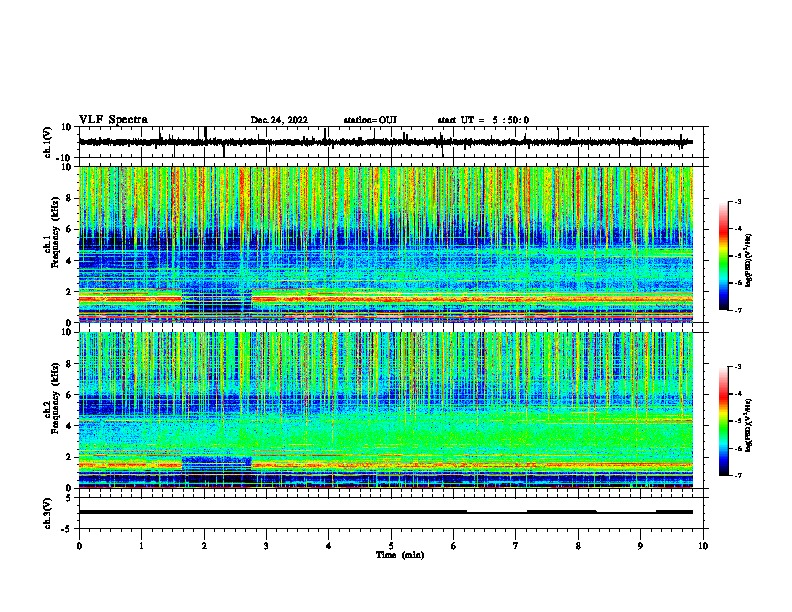Click the "8" kHz tick of ch.1 spectrogram

(69, 198)
